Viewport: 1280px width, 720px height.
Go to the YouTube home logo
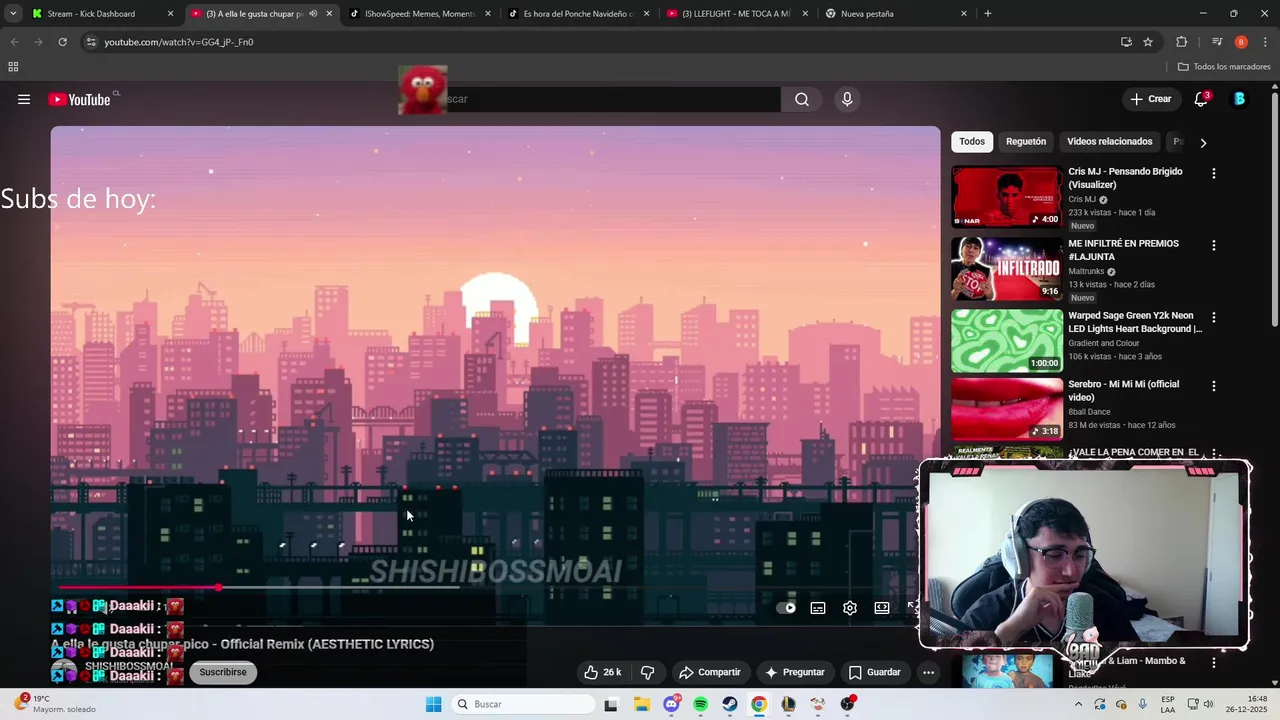click(x=79, y=99)
